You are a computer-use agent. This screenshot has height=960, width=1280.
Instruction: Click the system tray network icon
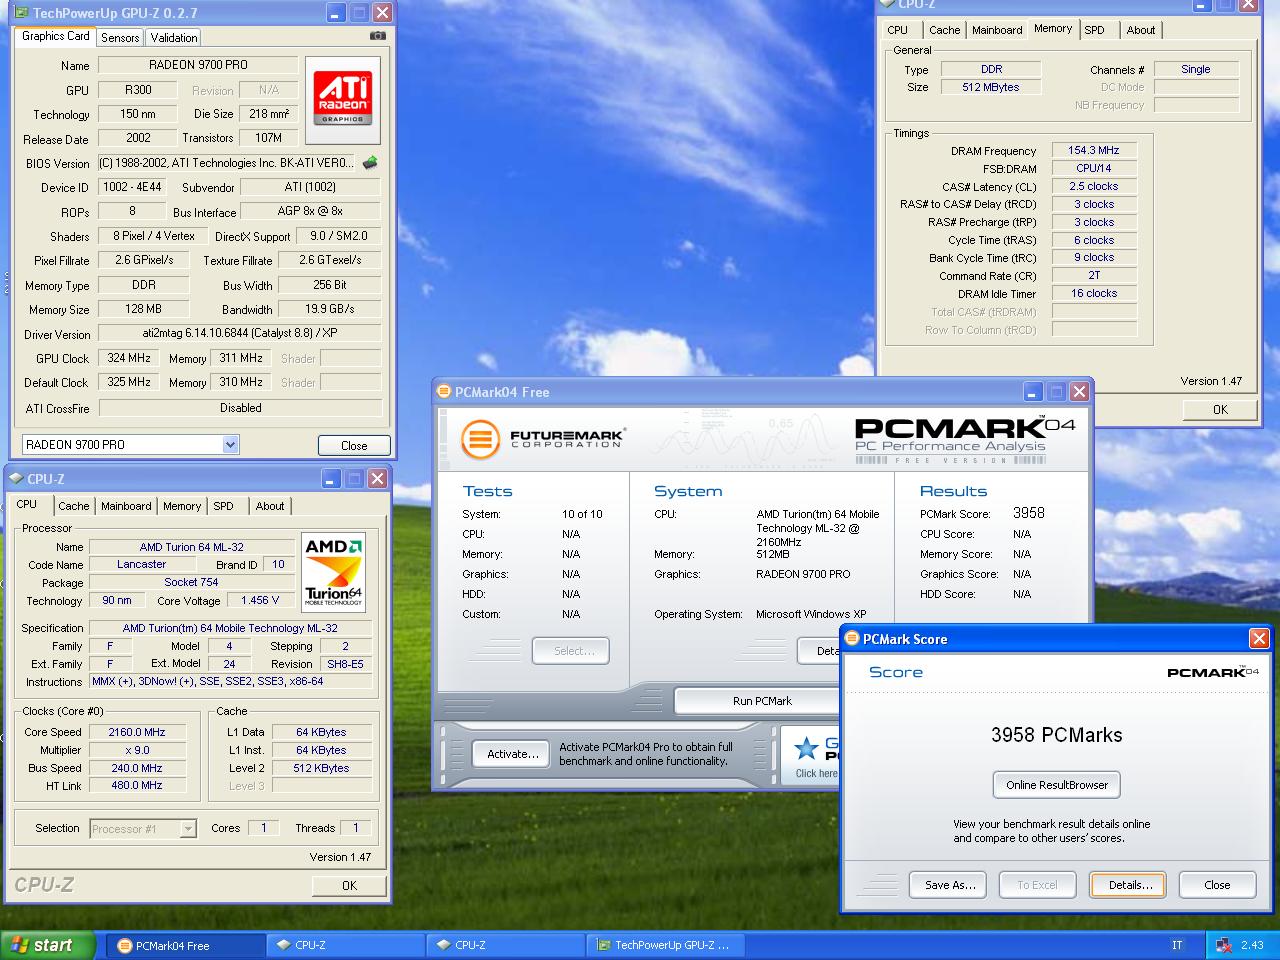(x=1224, y=944)
